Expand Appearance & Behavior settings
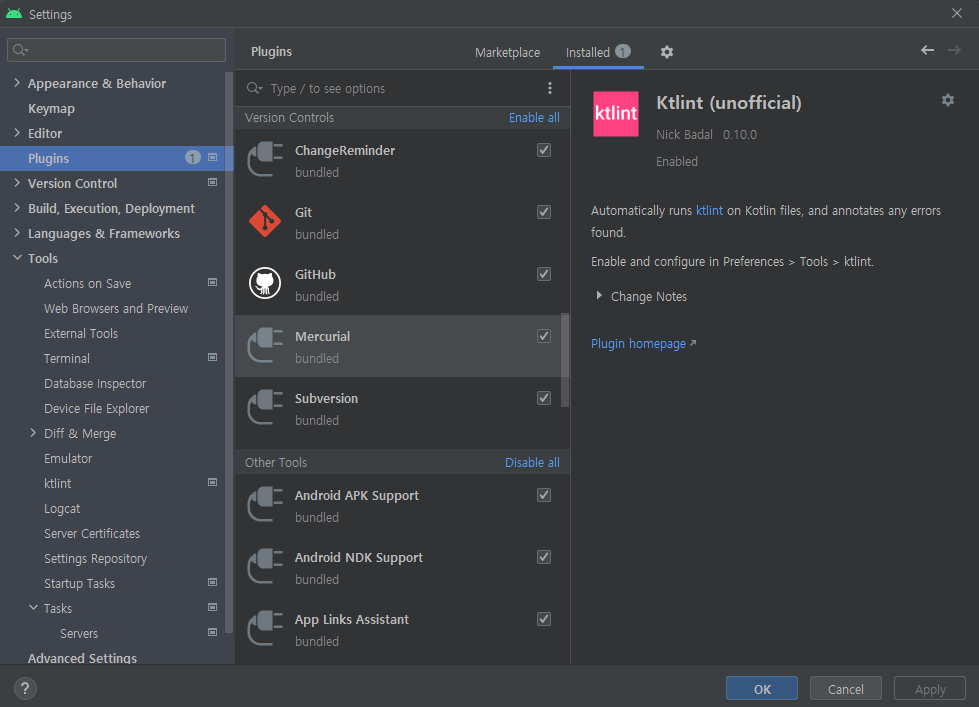This screenshot has width=979, height=707. coord(17,82)
